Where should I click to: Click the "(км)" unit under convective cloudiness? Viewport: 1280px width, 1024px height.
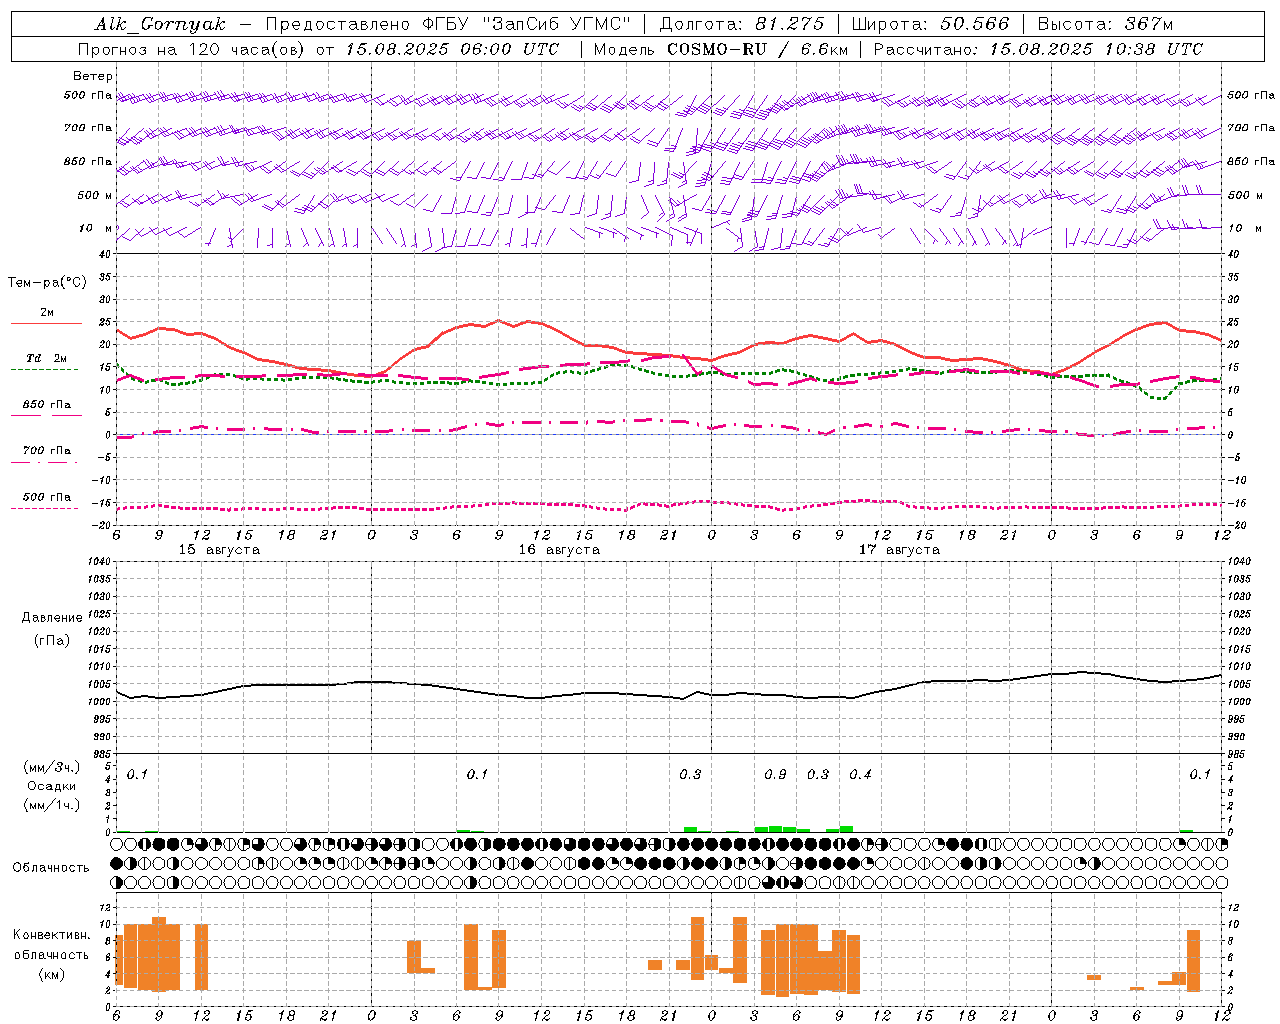[52, 974]
